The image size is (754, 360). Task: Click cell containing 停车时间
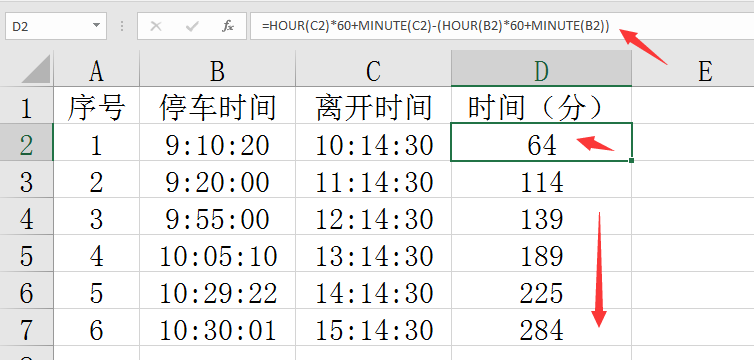(217, 105)
